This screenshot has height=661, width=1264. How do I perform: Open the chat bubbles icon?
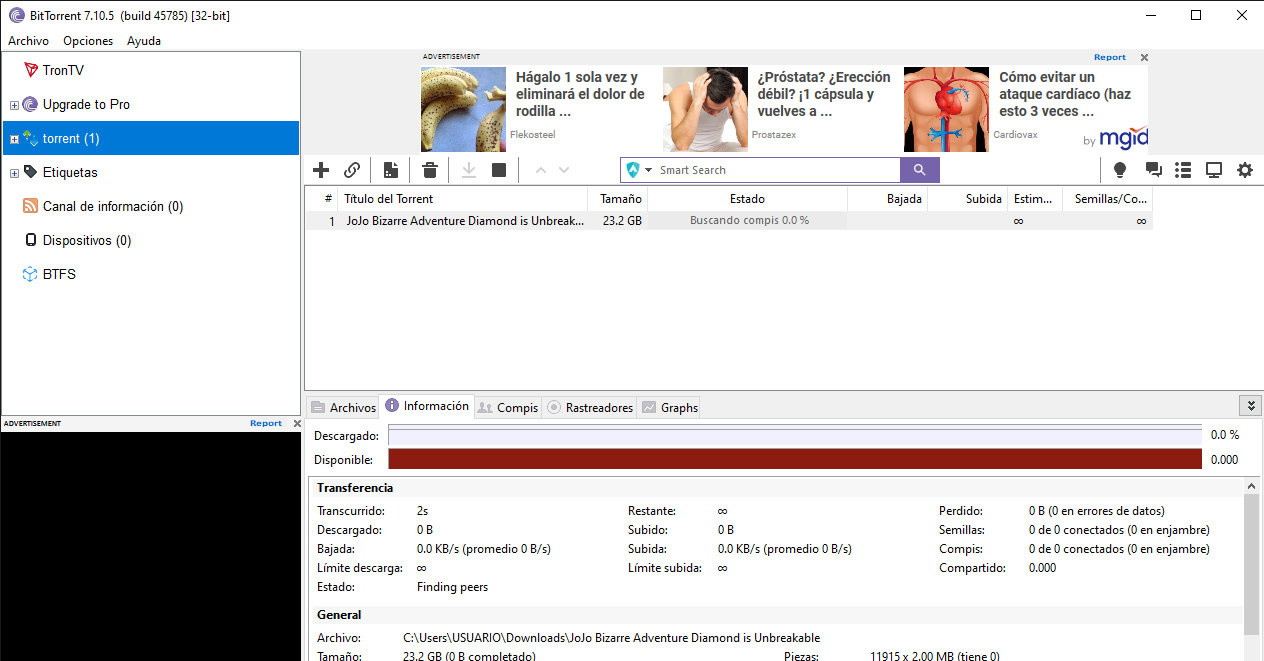(x=1153, y=170)
